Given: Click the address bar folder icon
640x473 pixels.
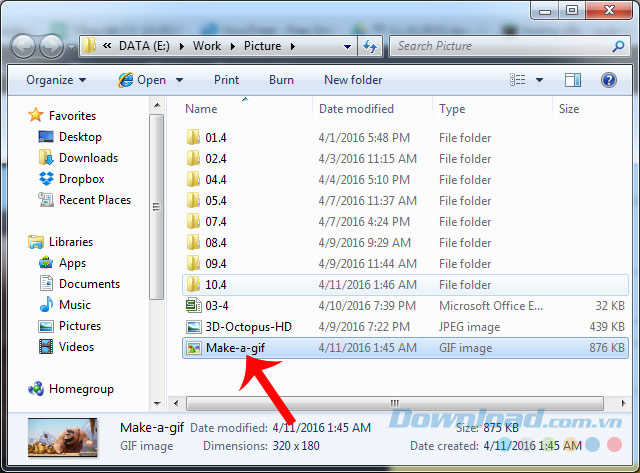Looking at the screenshot, I should (89, 46).
